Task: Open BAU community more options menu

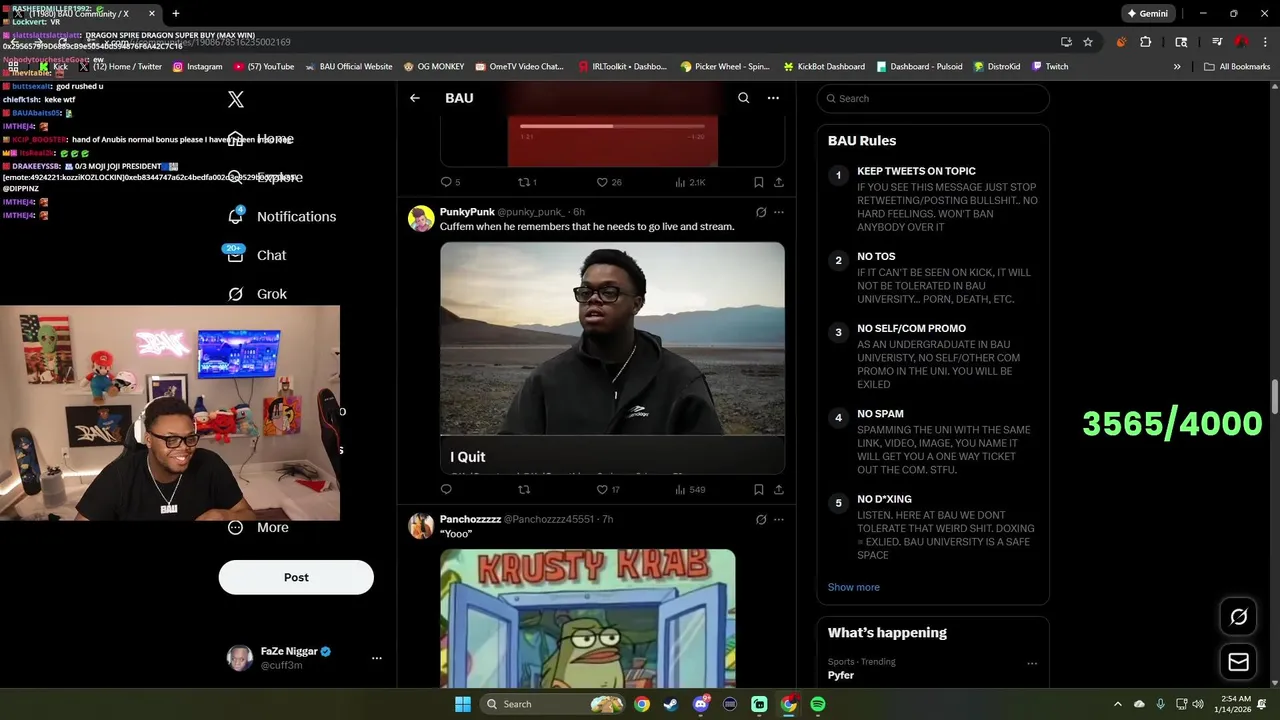Action: [773, 98]
